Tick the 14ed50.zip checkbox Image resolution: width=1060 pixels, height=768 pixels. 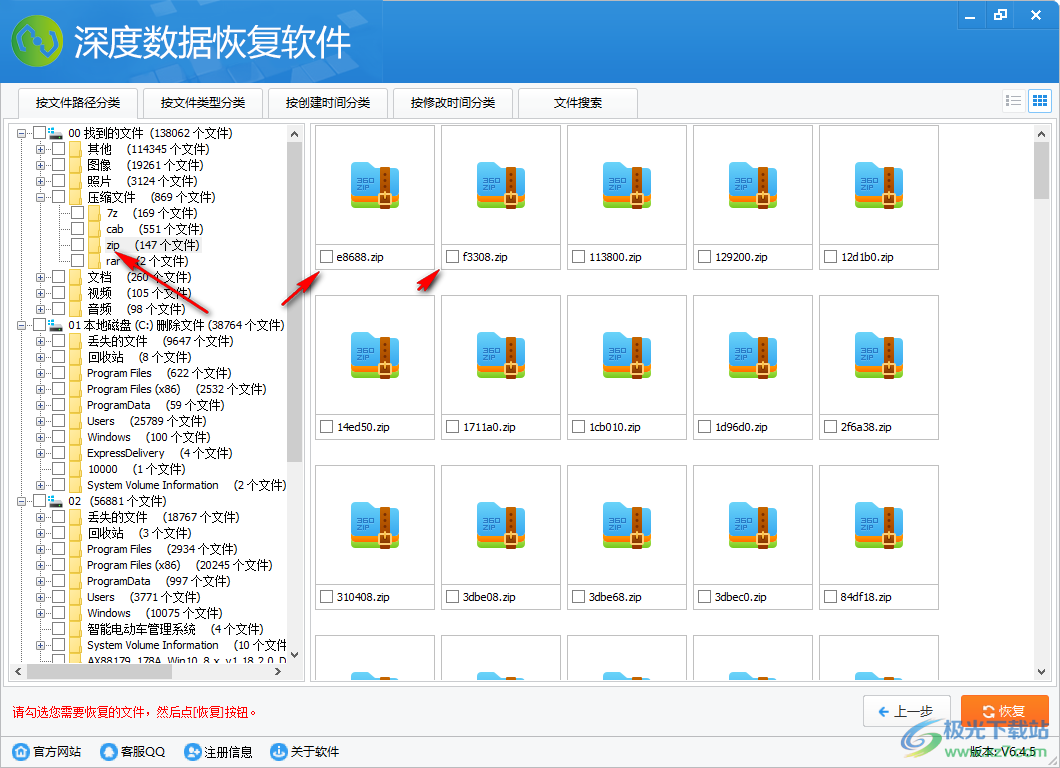pyautogui.click(x=327, y=427)
